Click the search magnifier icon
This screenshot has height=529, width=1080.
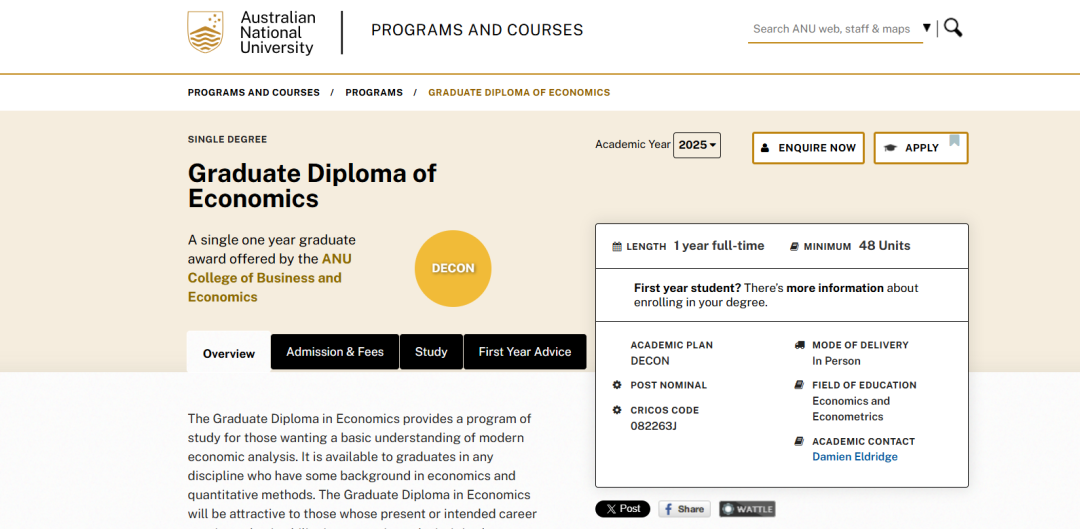pos(953,28)
